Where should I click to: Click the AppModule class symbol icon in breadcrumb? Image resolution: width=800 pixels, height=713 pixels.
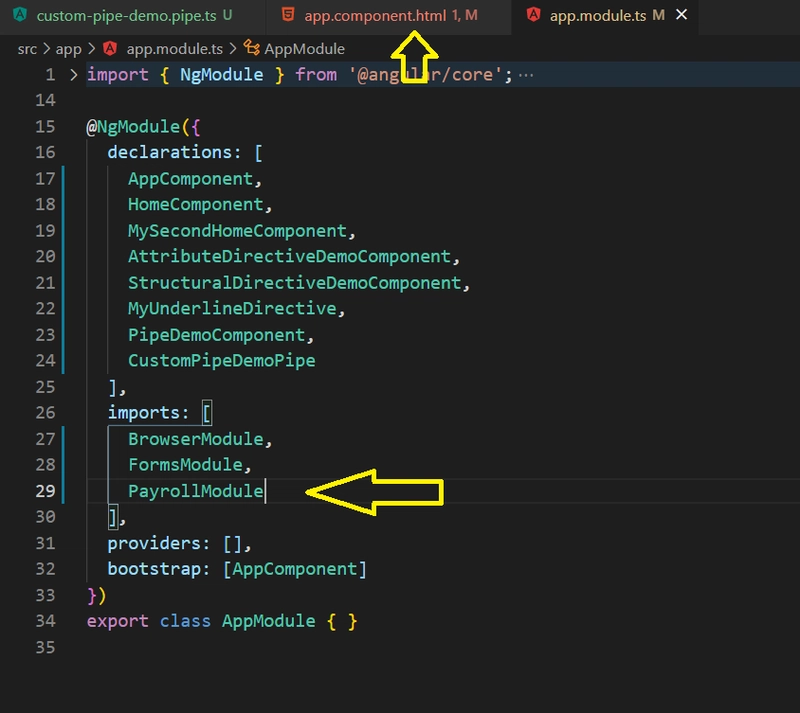point(252,49)
